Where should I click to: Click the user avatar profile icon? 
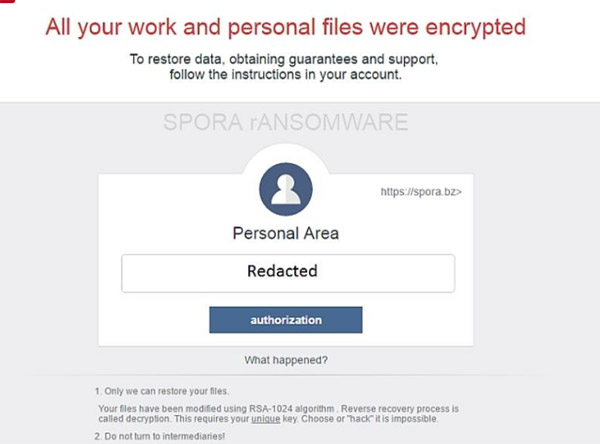[285, 188]
